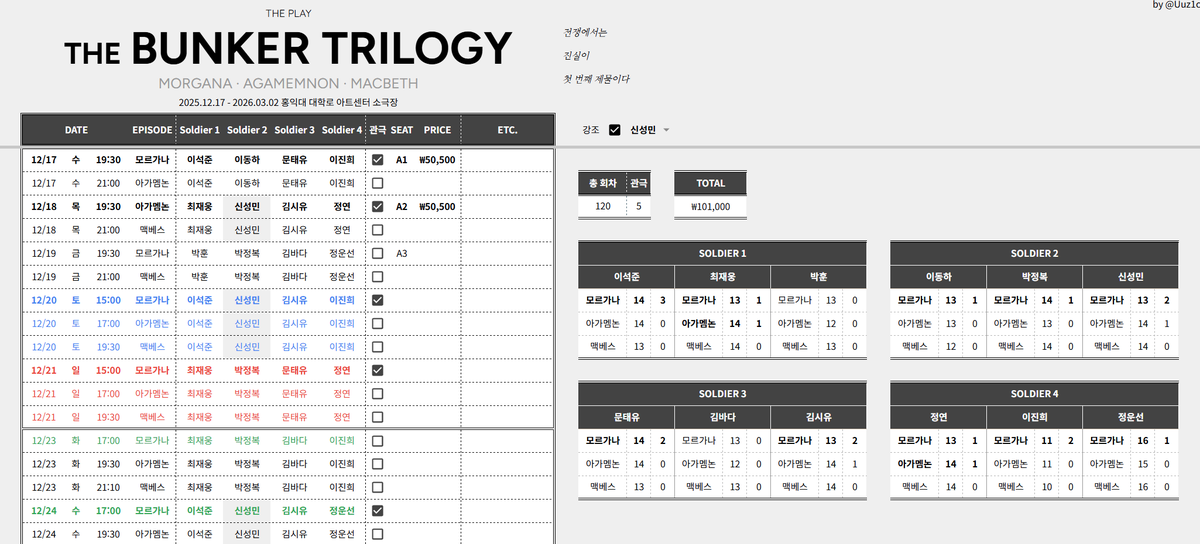Check the 관극 box for 12/20 19:30 맥베스
This screenshot has height=544, width=1200.
point(378,346)
